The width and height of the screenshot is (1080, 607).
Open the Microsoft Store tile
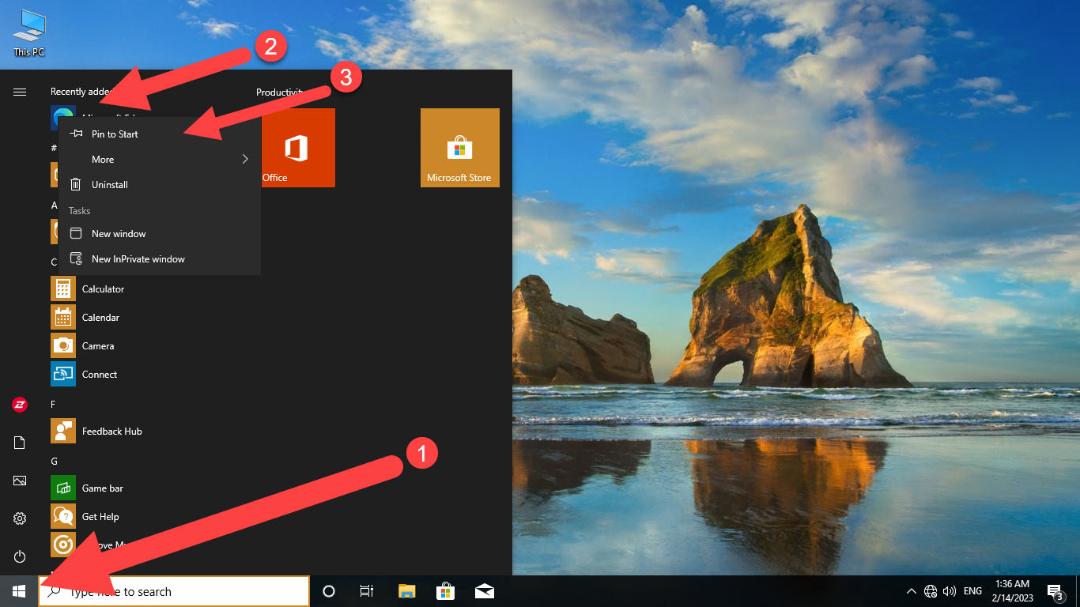coord(459,147)
